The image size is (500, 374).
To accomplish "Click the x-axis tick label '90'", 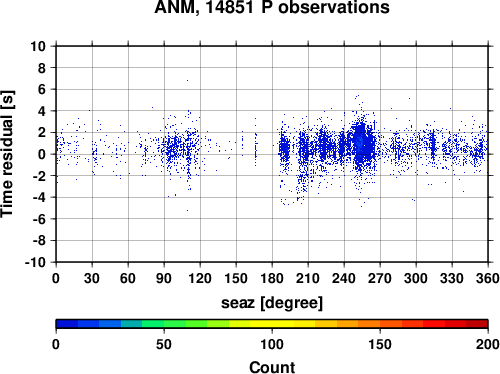I will point(164,278).
